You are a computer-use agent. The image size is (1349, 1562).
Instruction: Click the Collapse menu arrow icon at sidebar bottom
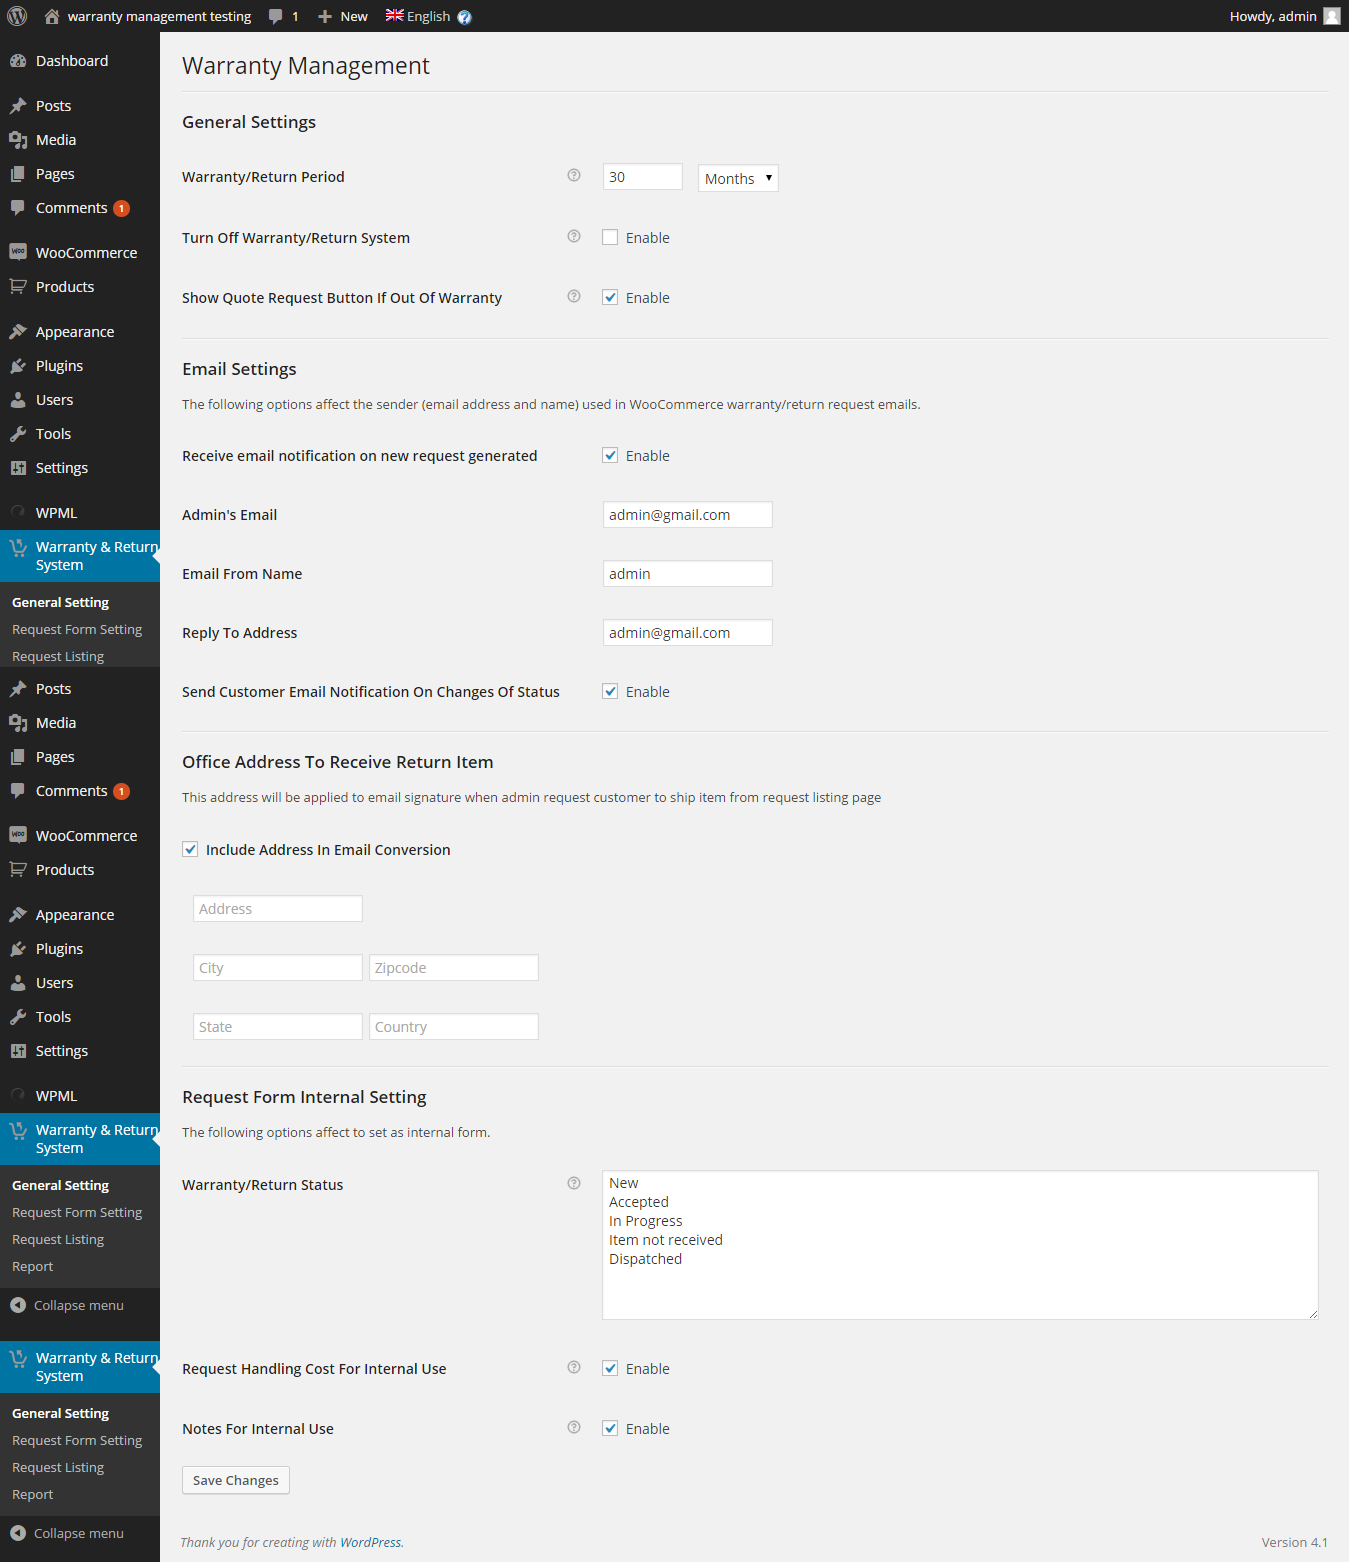click(18, 1533)
